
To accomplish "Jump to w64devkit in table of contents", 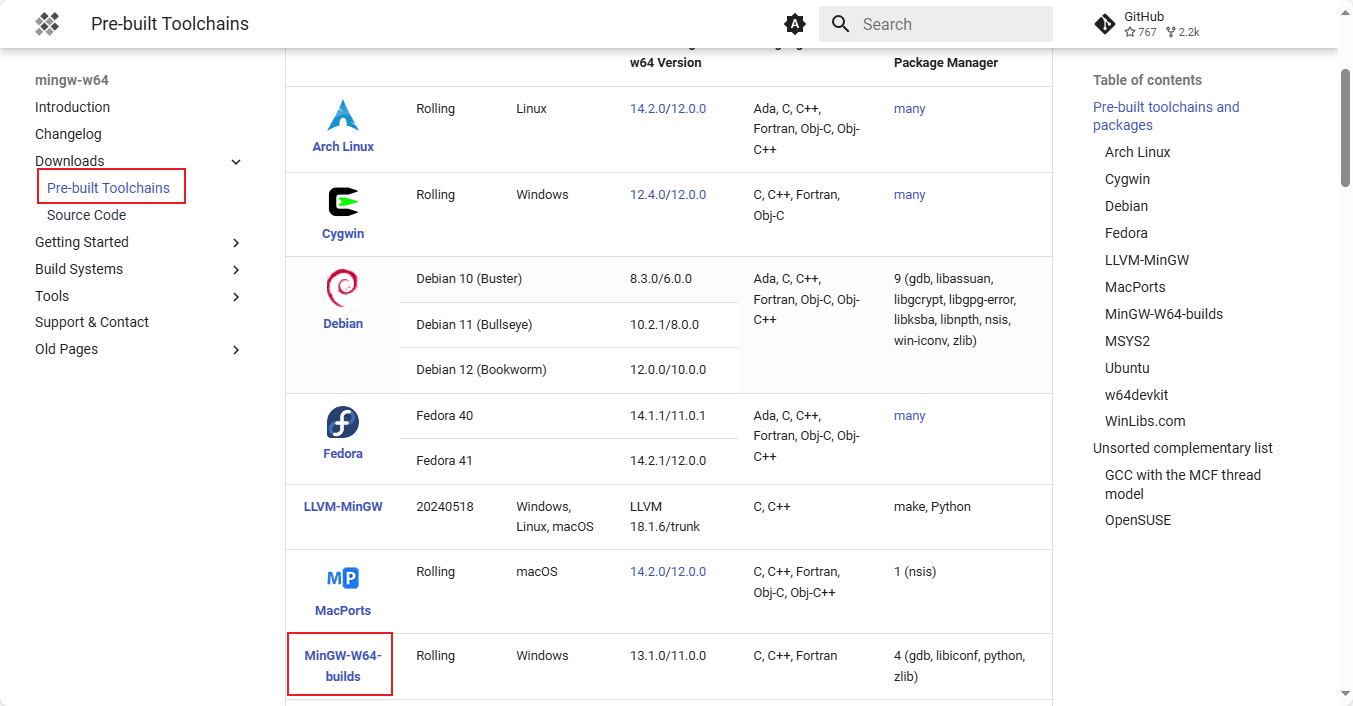I will 1137,394.
